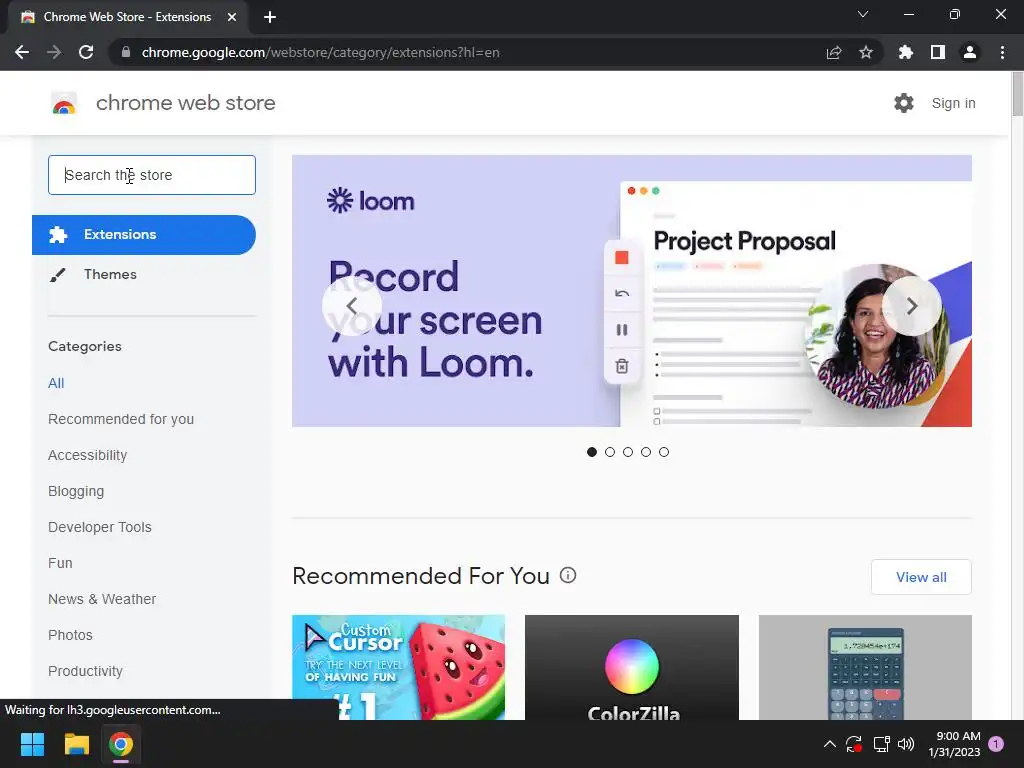
Task: Select the fourth carousel dot
Action: click(x=646, y=452)
